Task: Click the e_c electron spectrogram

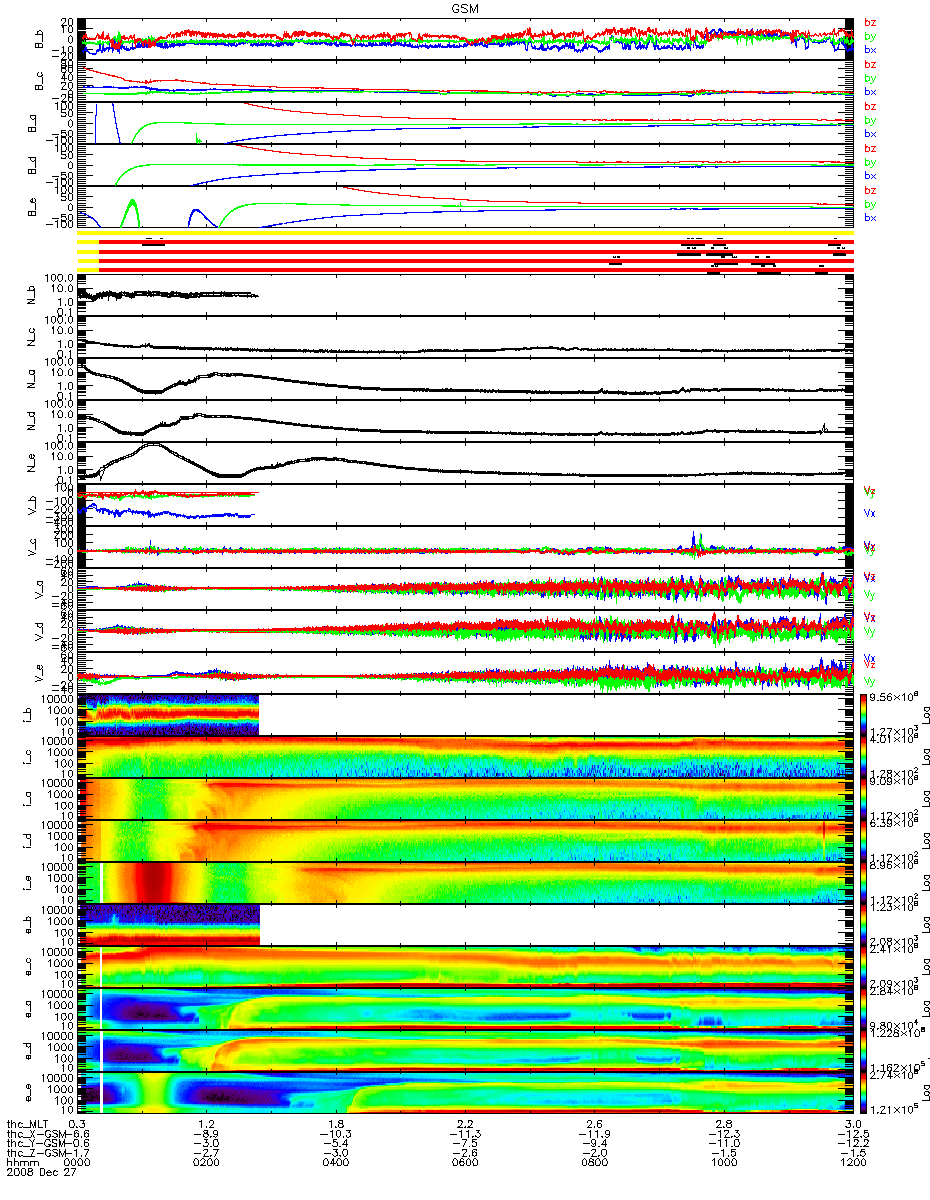Action: [466, 967]
